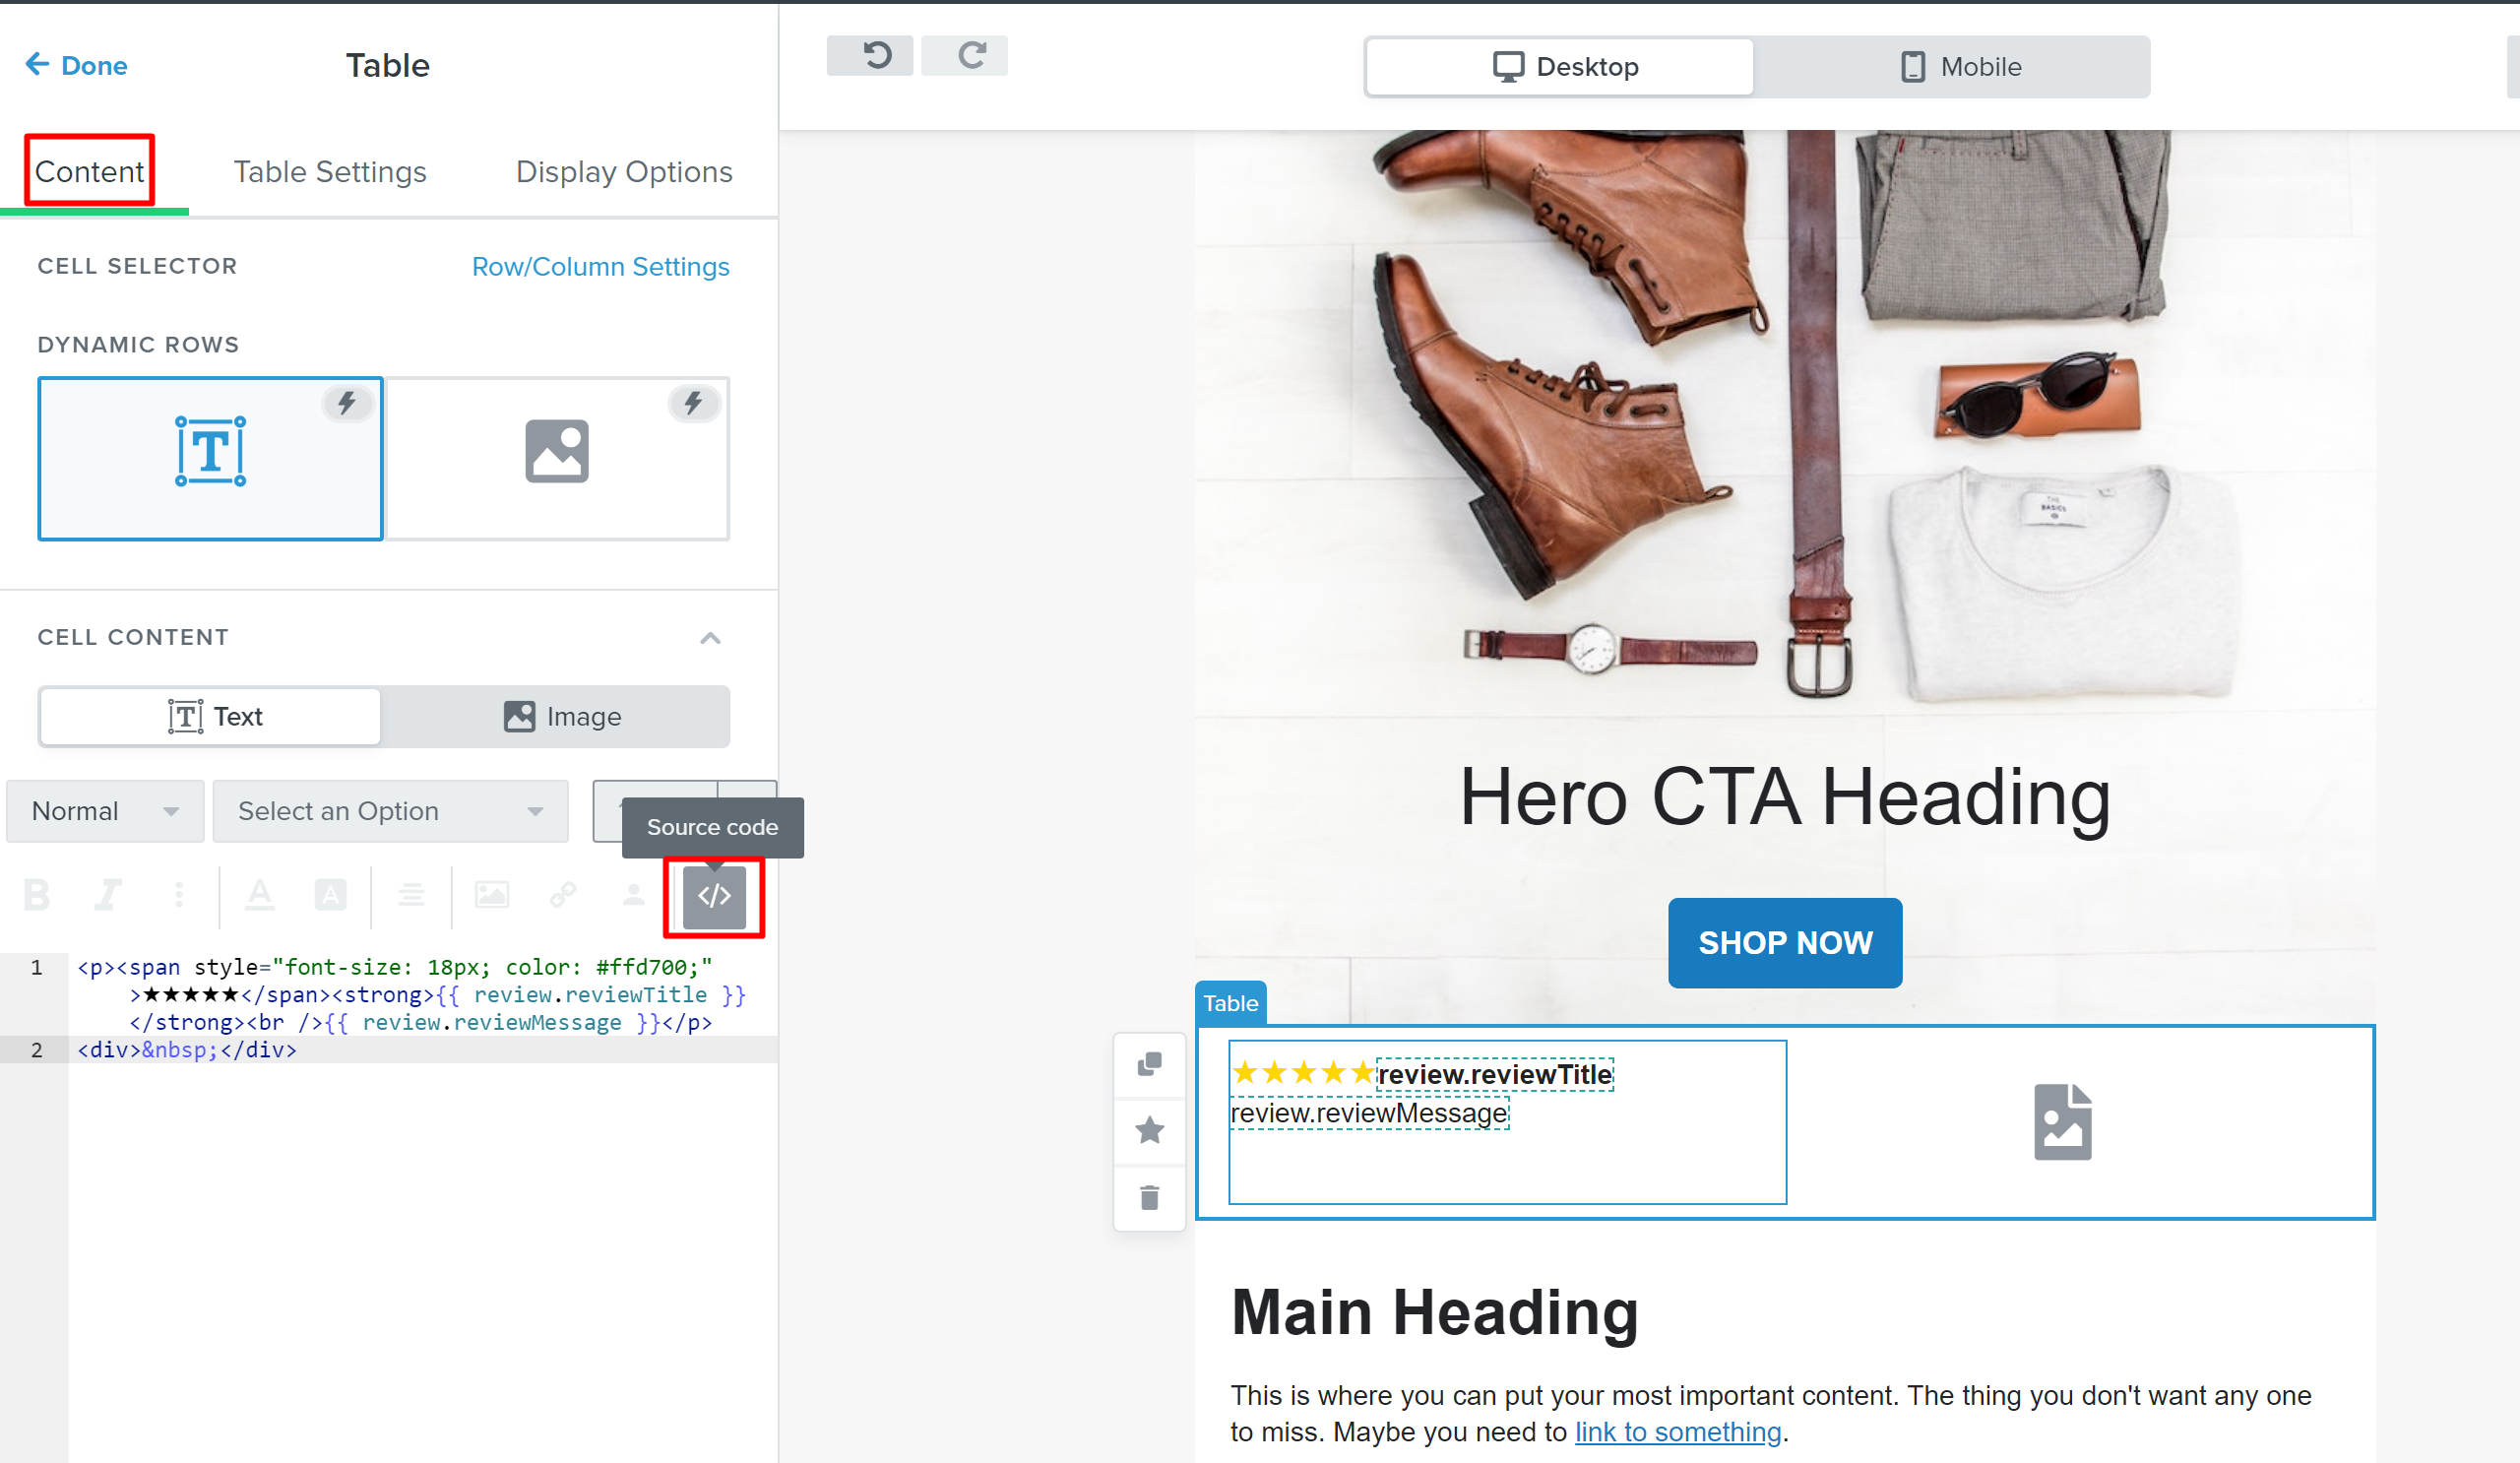
Task: Click the text color icon
Action: click(260, 894)
